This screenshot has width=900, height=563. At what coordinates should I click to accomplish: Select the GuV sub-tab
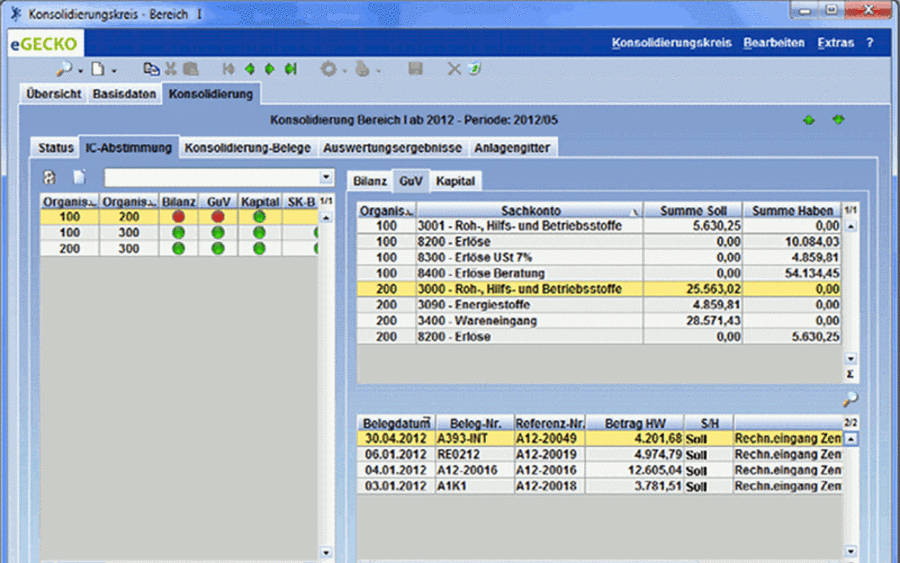[x=411, y=181]
